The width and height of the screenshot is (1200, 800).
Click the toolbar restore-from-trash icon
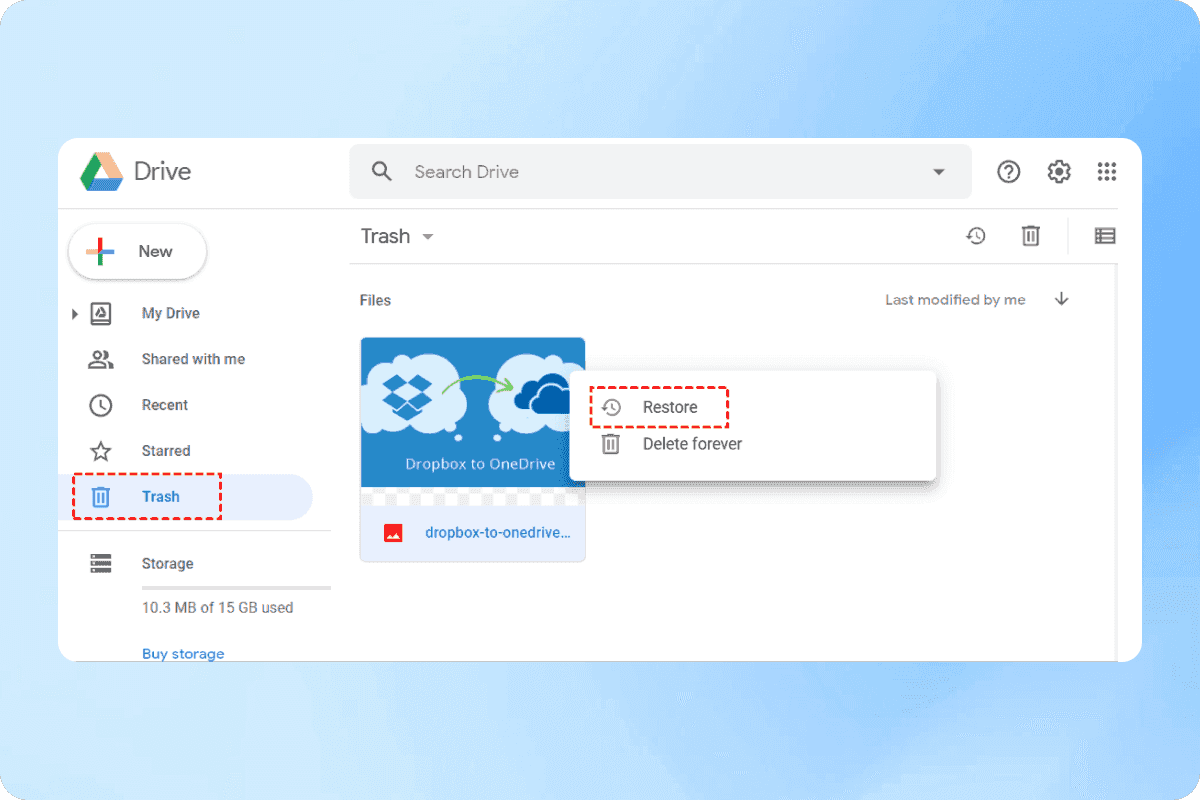click(975, 236)
